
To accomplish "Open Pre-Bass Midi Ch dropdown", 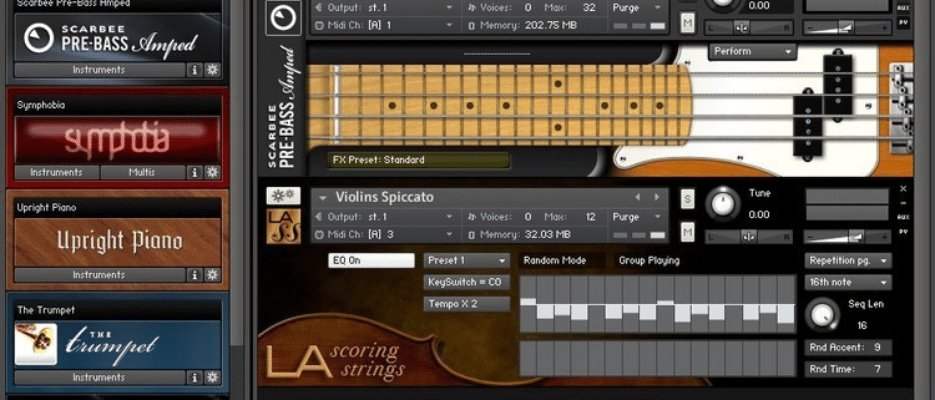I will point(385,26).
